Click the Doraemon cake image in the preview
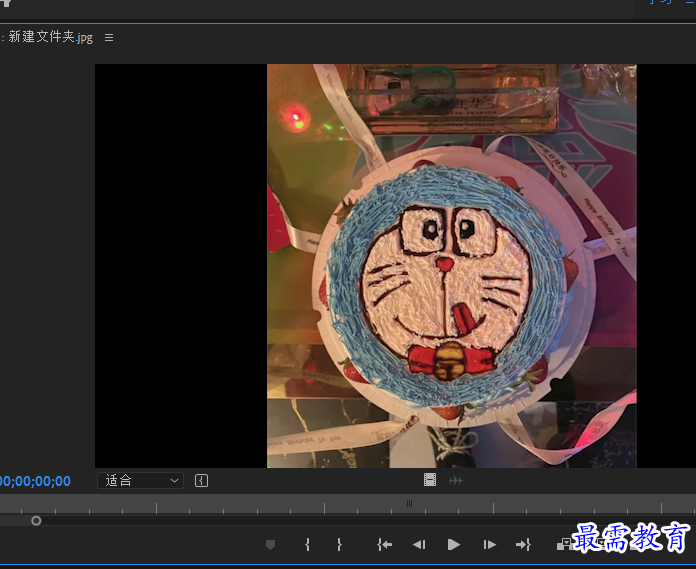The image size is (696, 569). pyautogui.click(x=451, y=266)
